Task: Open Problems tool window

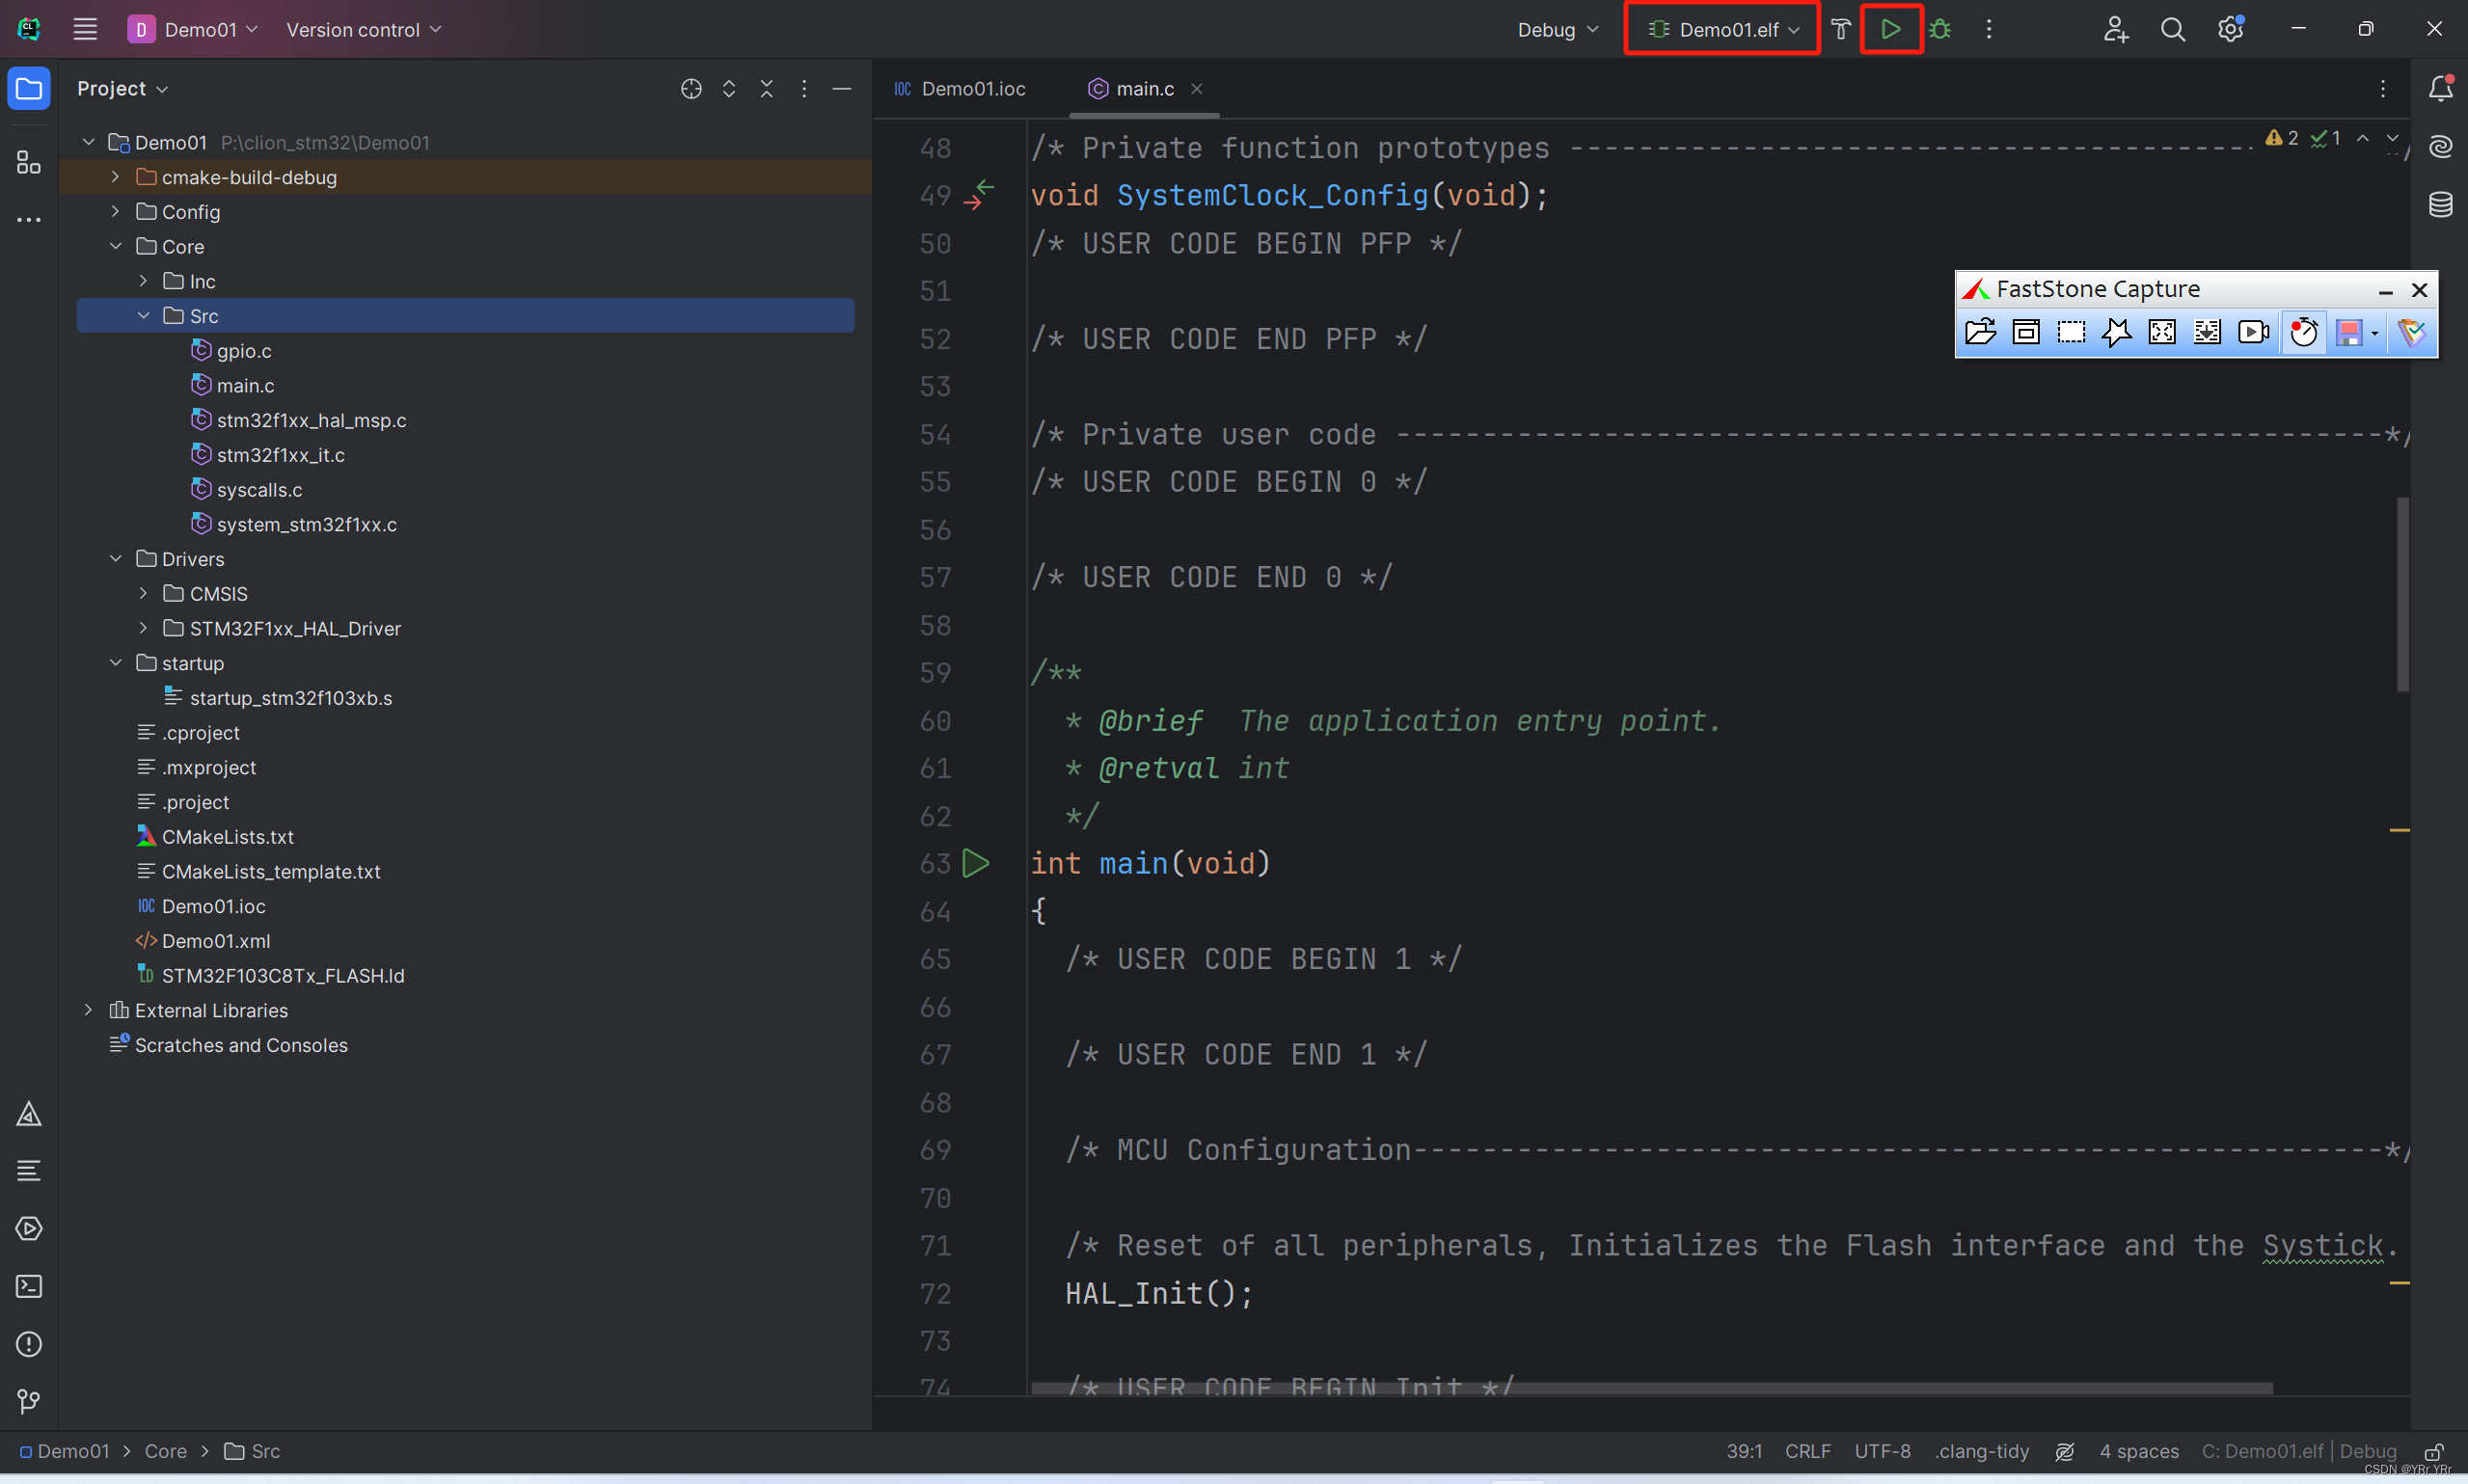Action: (x=29, y=1344)
